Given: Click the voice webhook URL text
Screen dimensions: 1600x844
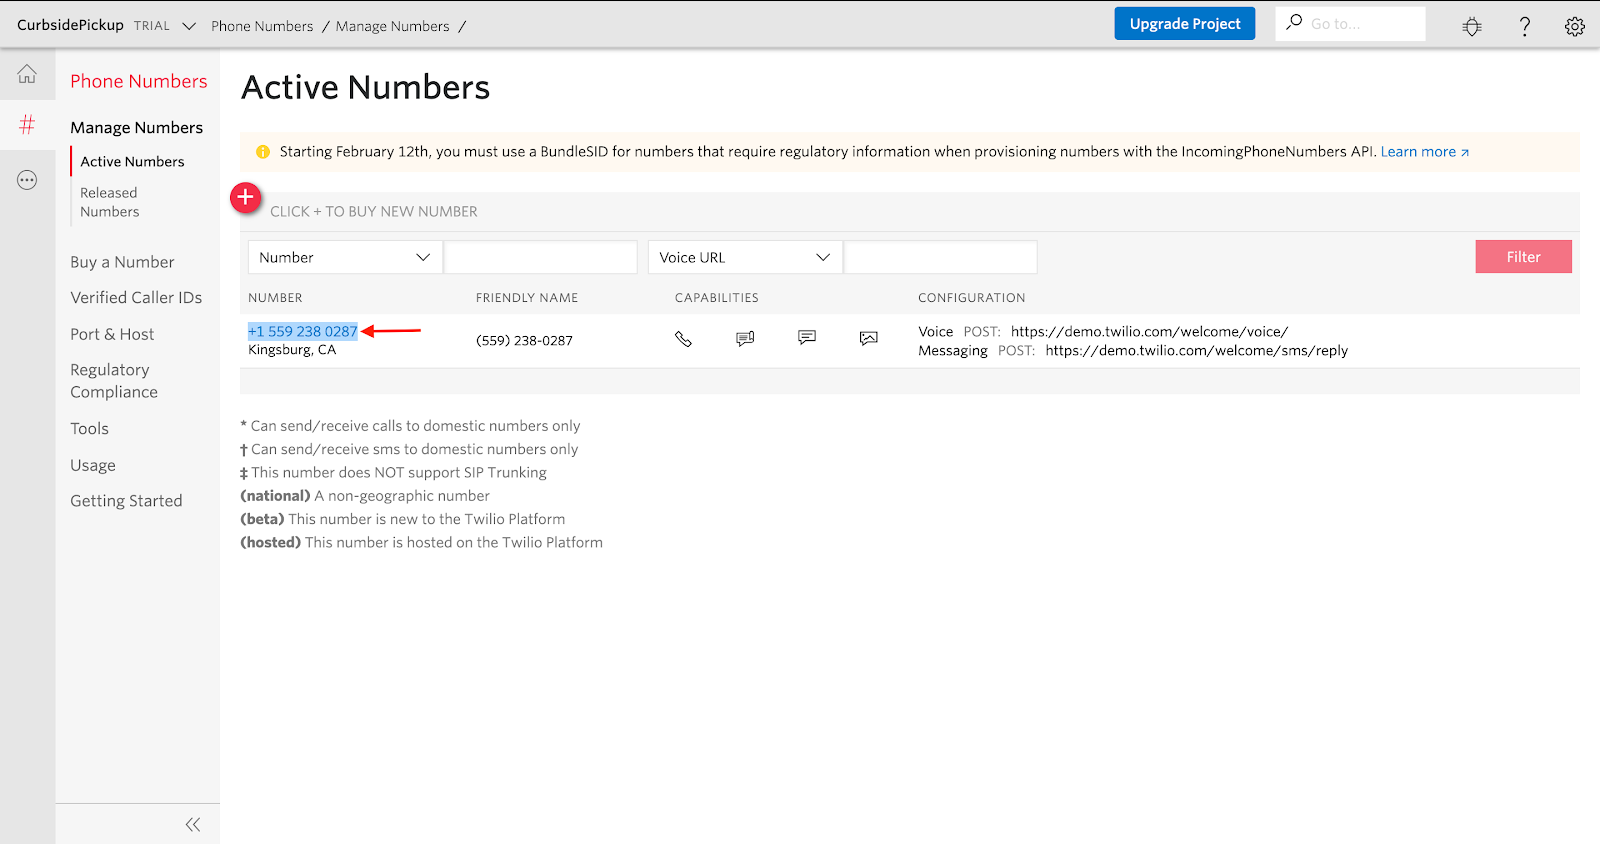Looking at the screenshot, I should 1149,331.
